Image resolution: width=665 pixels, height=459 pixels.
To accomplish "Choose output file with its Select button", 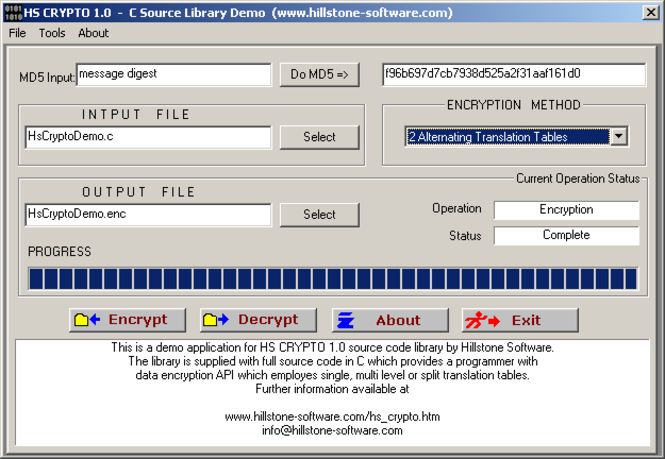I will coord(319,215).
